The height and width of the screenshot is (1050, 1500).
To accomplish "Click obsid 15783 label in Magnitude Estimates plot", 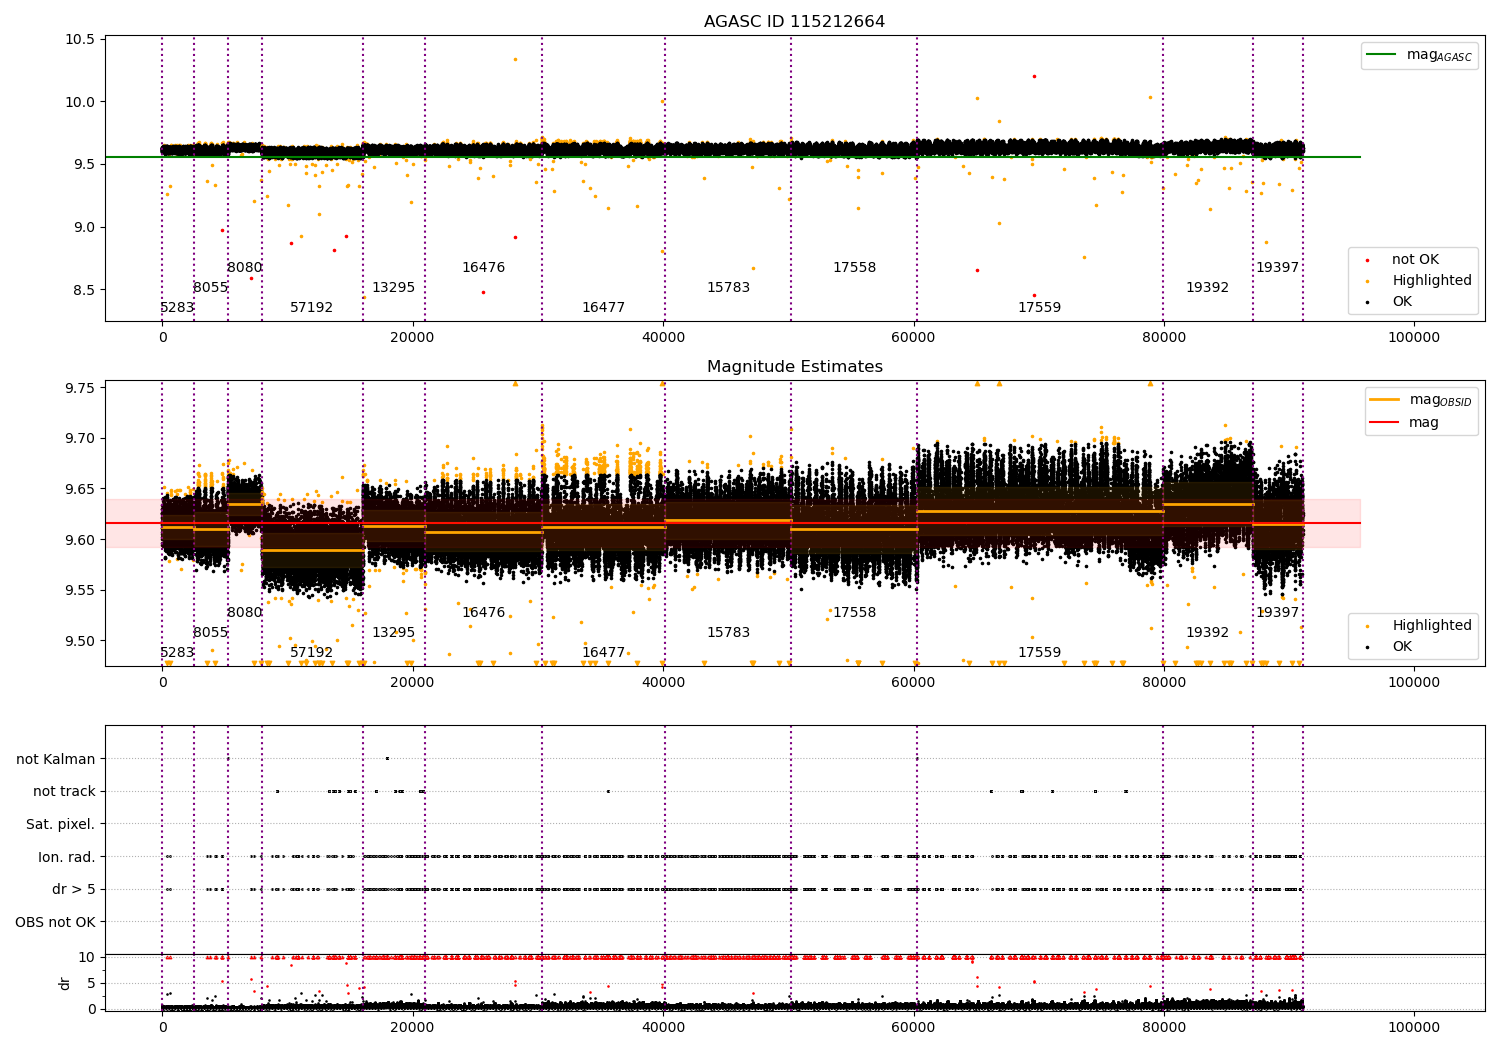I will pyautogui.click(x=729, y=633).
